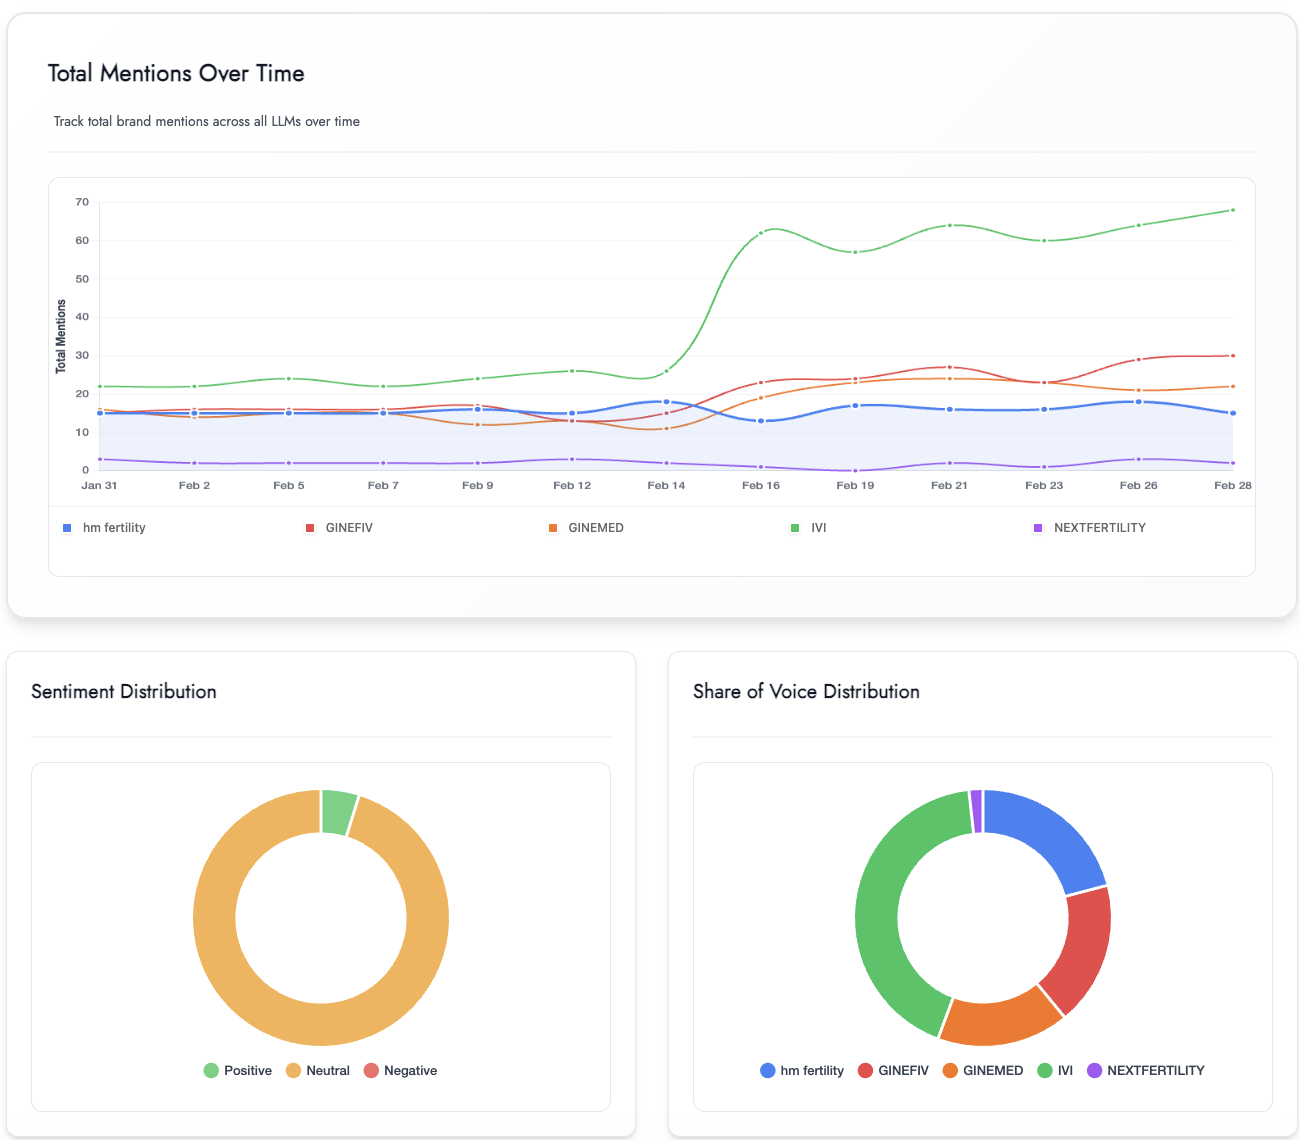This screenshot has height=1140, width=1300.
Task: Click the hm fertility data point at Feb 26
Action: click(x=1138, y=402)
